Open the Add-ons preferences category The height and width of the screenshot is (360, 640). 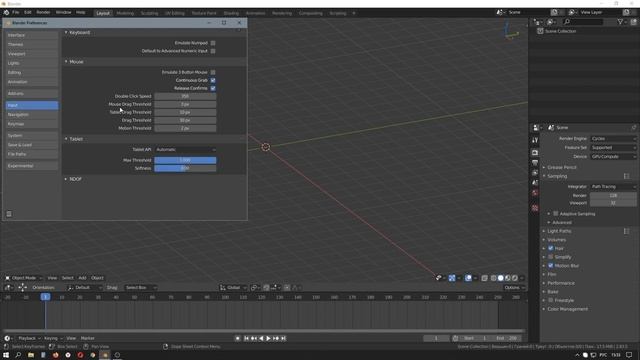(x=32, y=93)
